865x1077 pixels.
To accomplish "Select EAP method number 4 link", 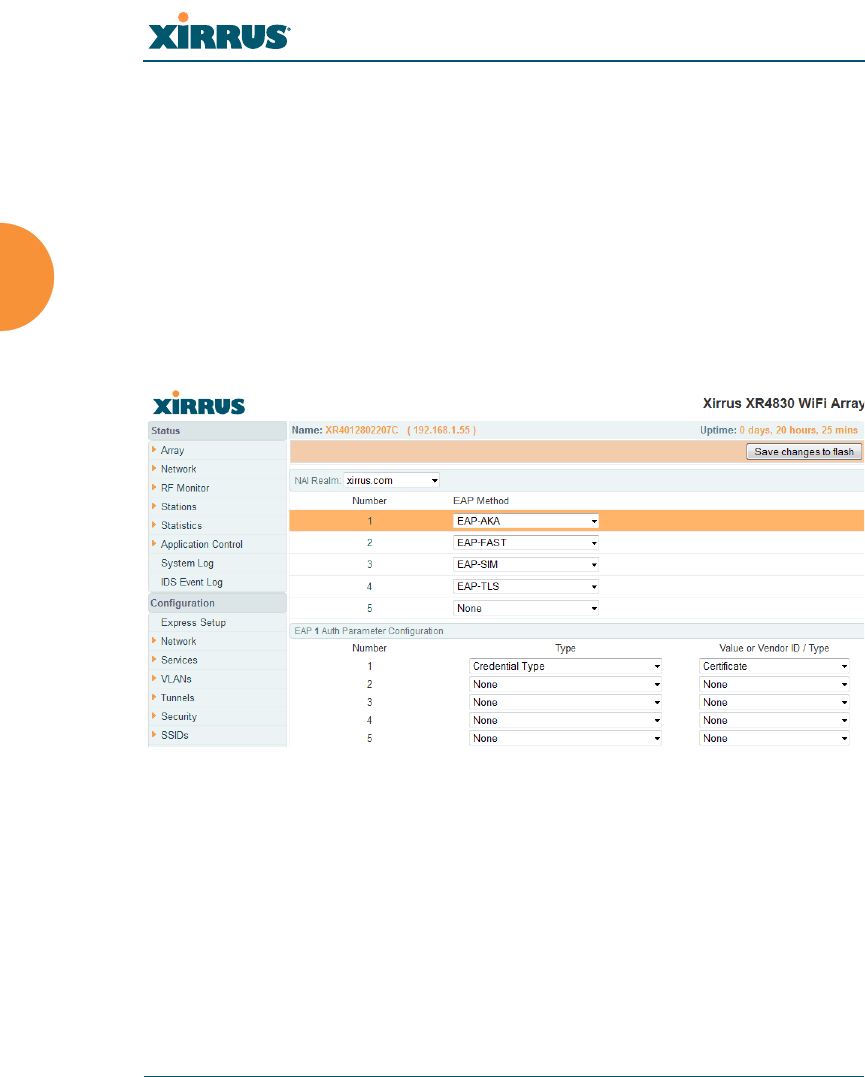I will click(370, 587).
